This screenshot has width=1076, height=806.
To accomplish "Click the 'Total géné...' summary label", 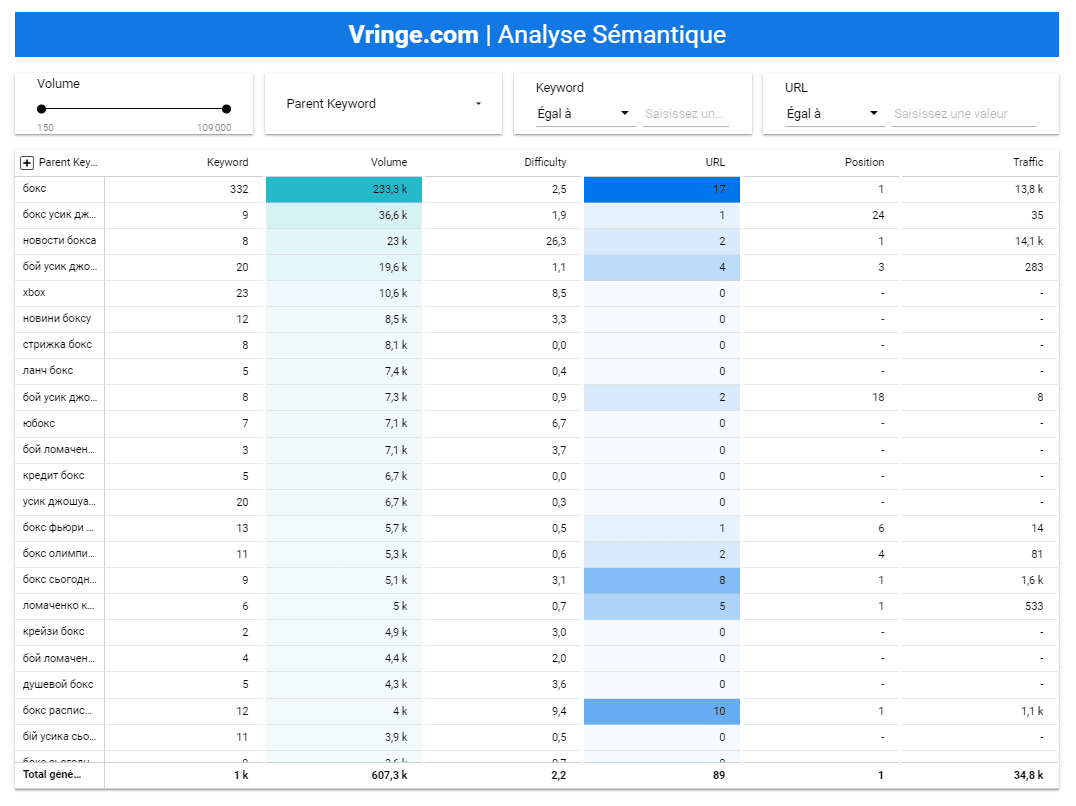I will pyautogui.click(x=51, y=774).
